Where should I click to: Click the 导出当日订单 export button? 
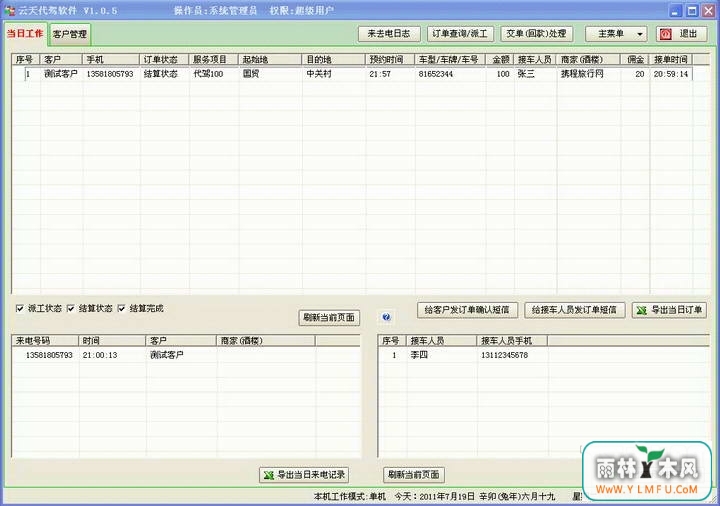669,310
